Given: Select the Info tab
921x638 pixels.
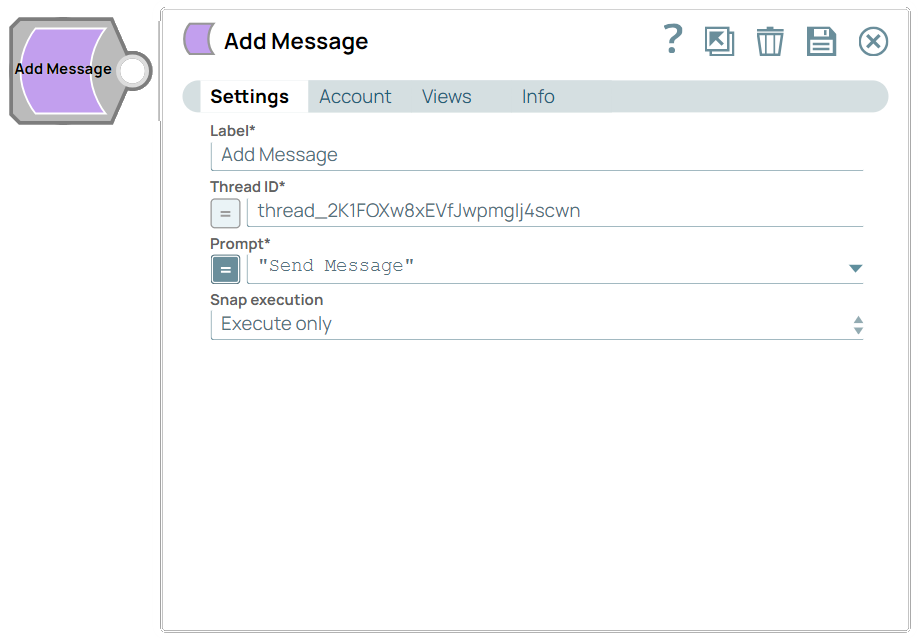Looking at the screenshot, I should pos(537,96).
